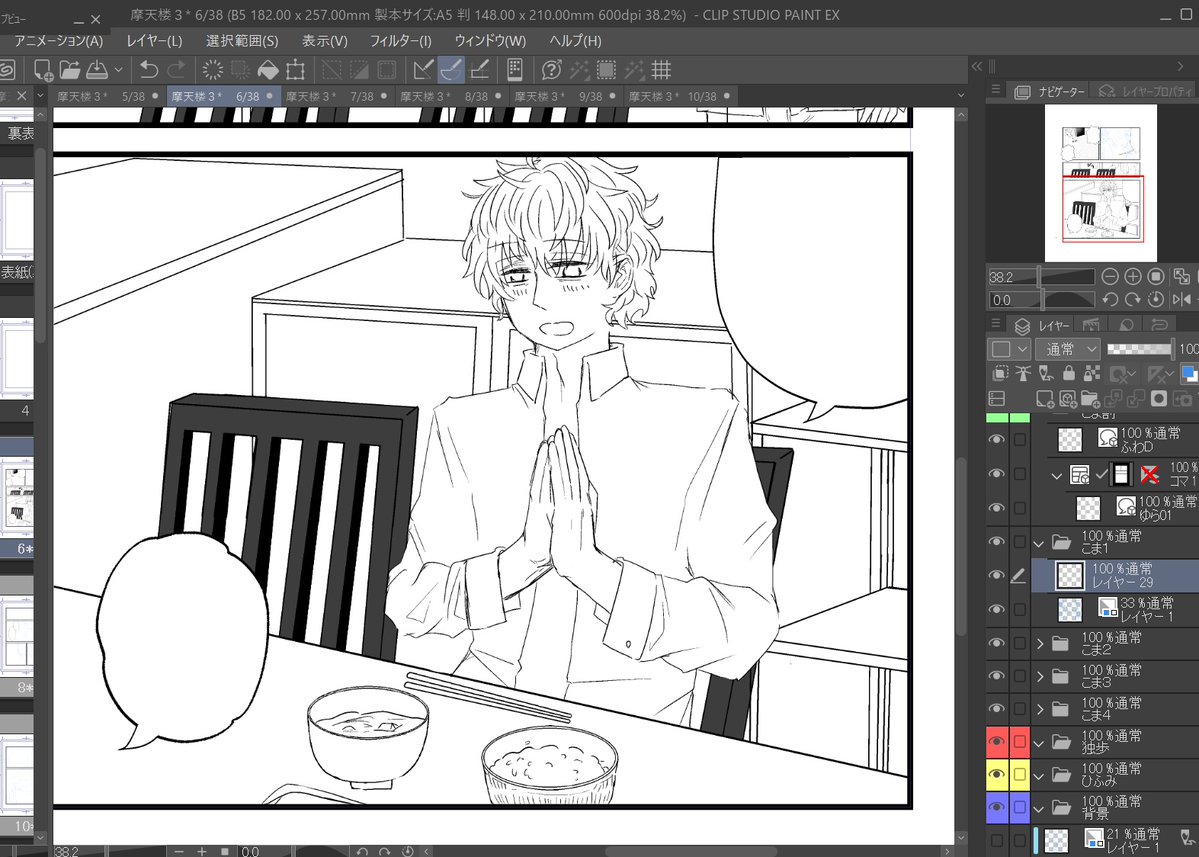The width and height of the screenshot is (1199, 857).
Task: Open the 選択範囲(S) menu
Action: pyautogui.click(x=242, y=41)
